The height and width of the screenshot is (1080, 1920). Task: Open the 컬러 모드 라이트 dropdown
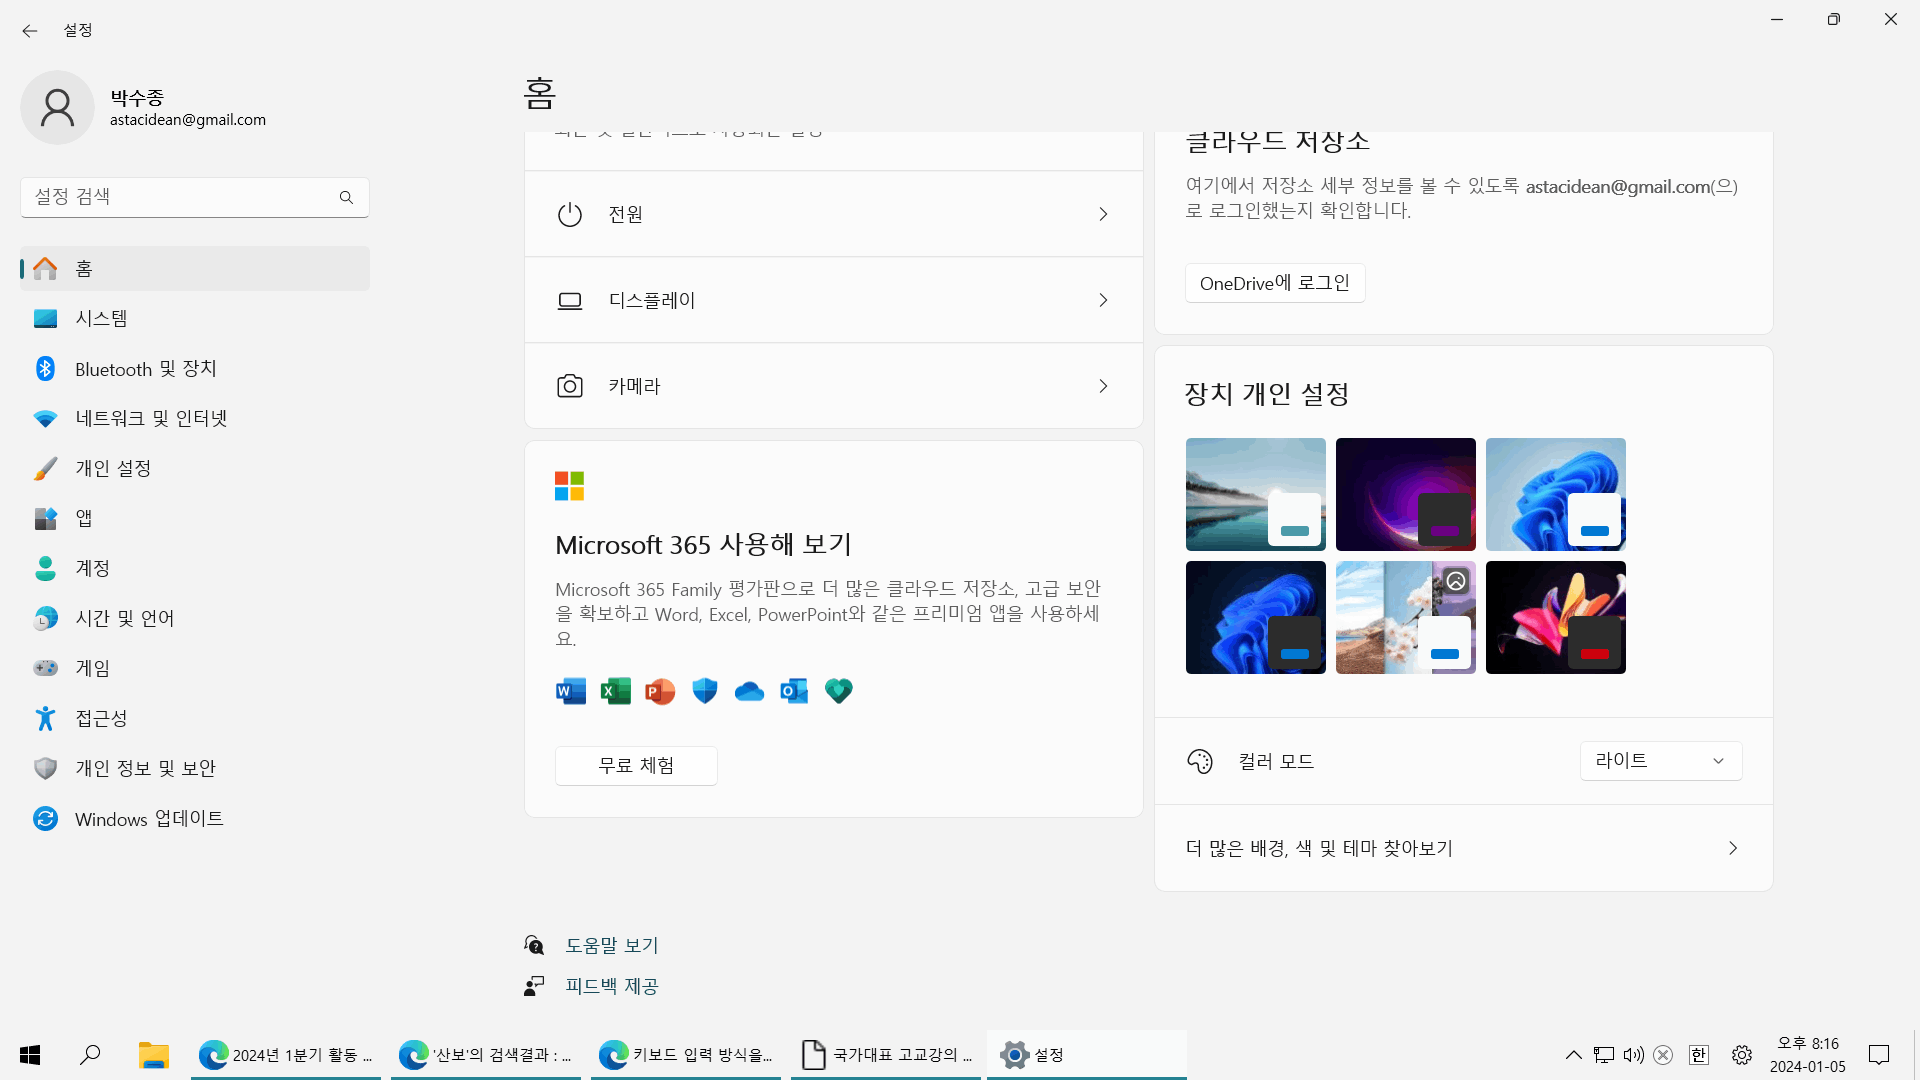coord(1660,761)
